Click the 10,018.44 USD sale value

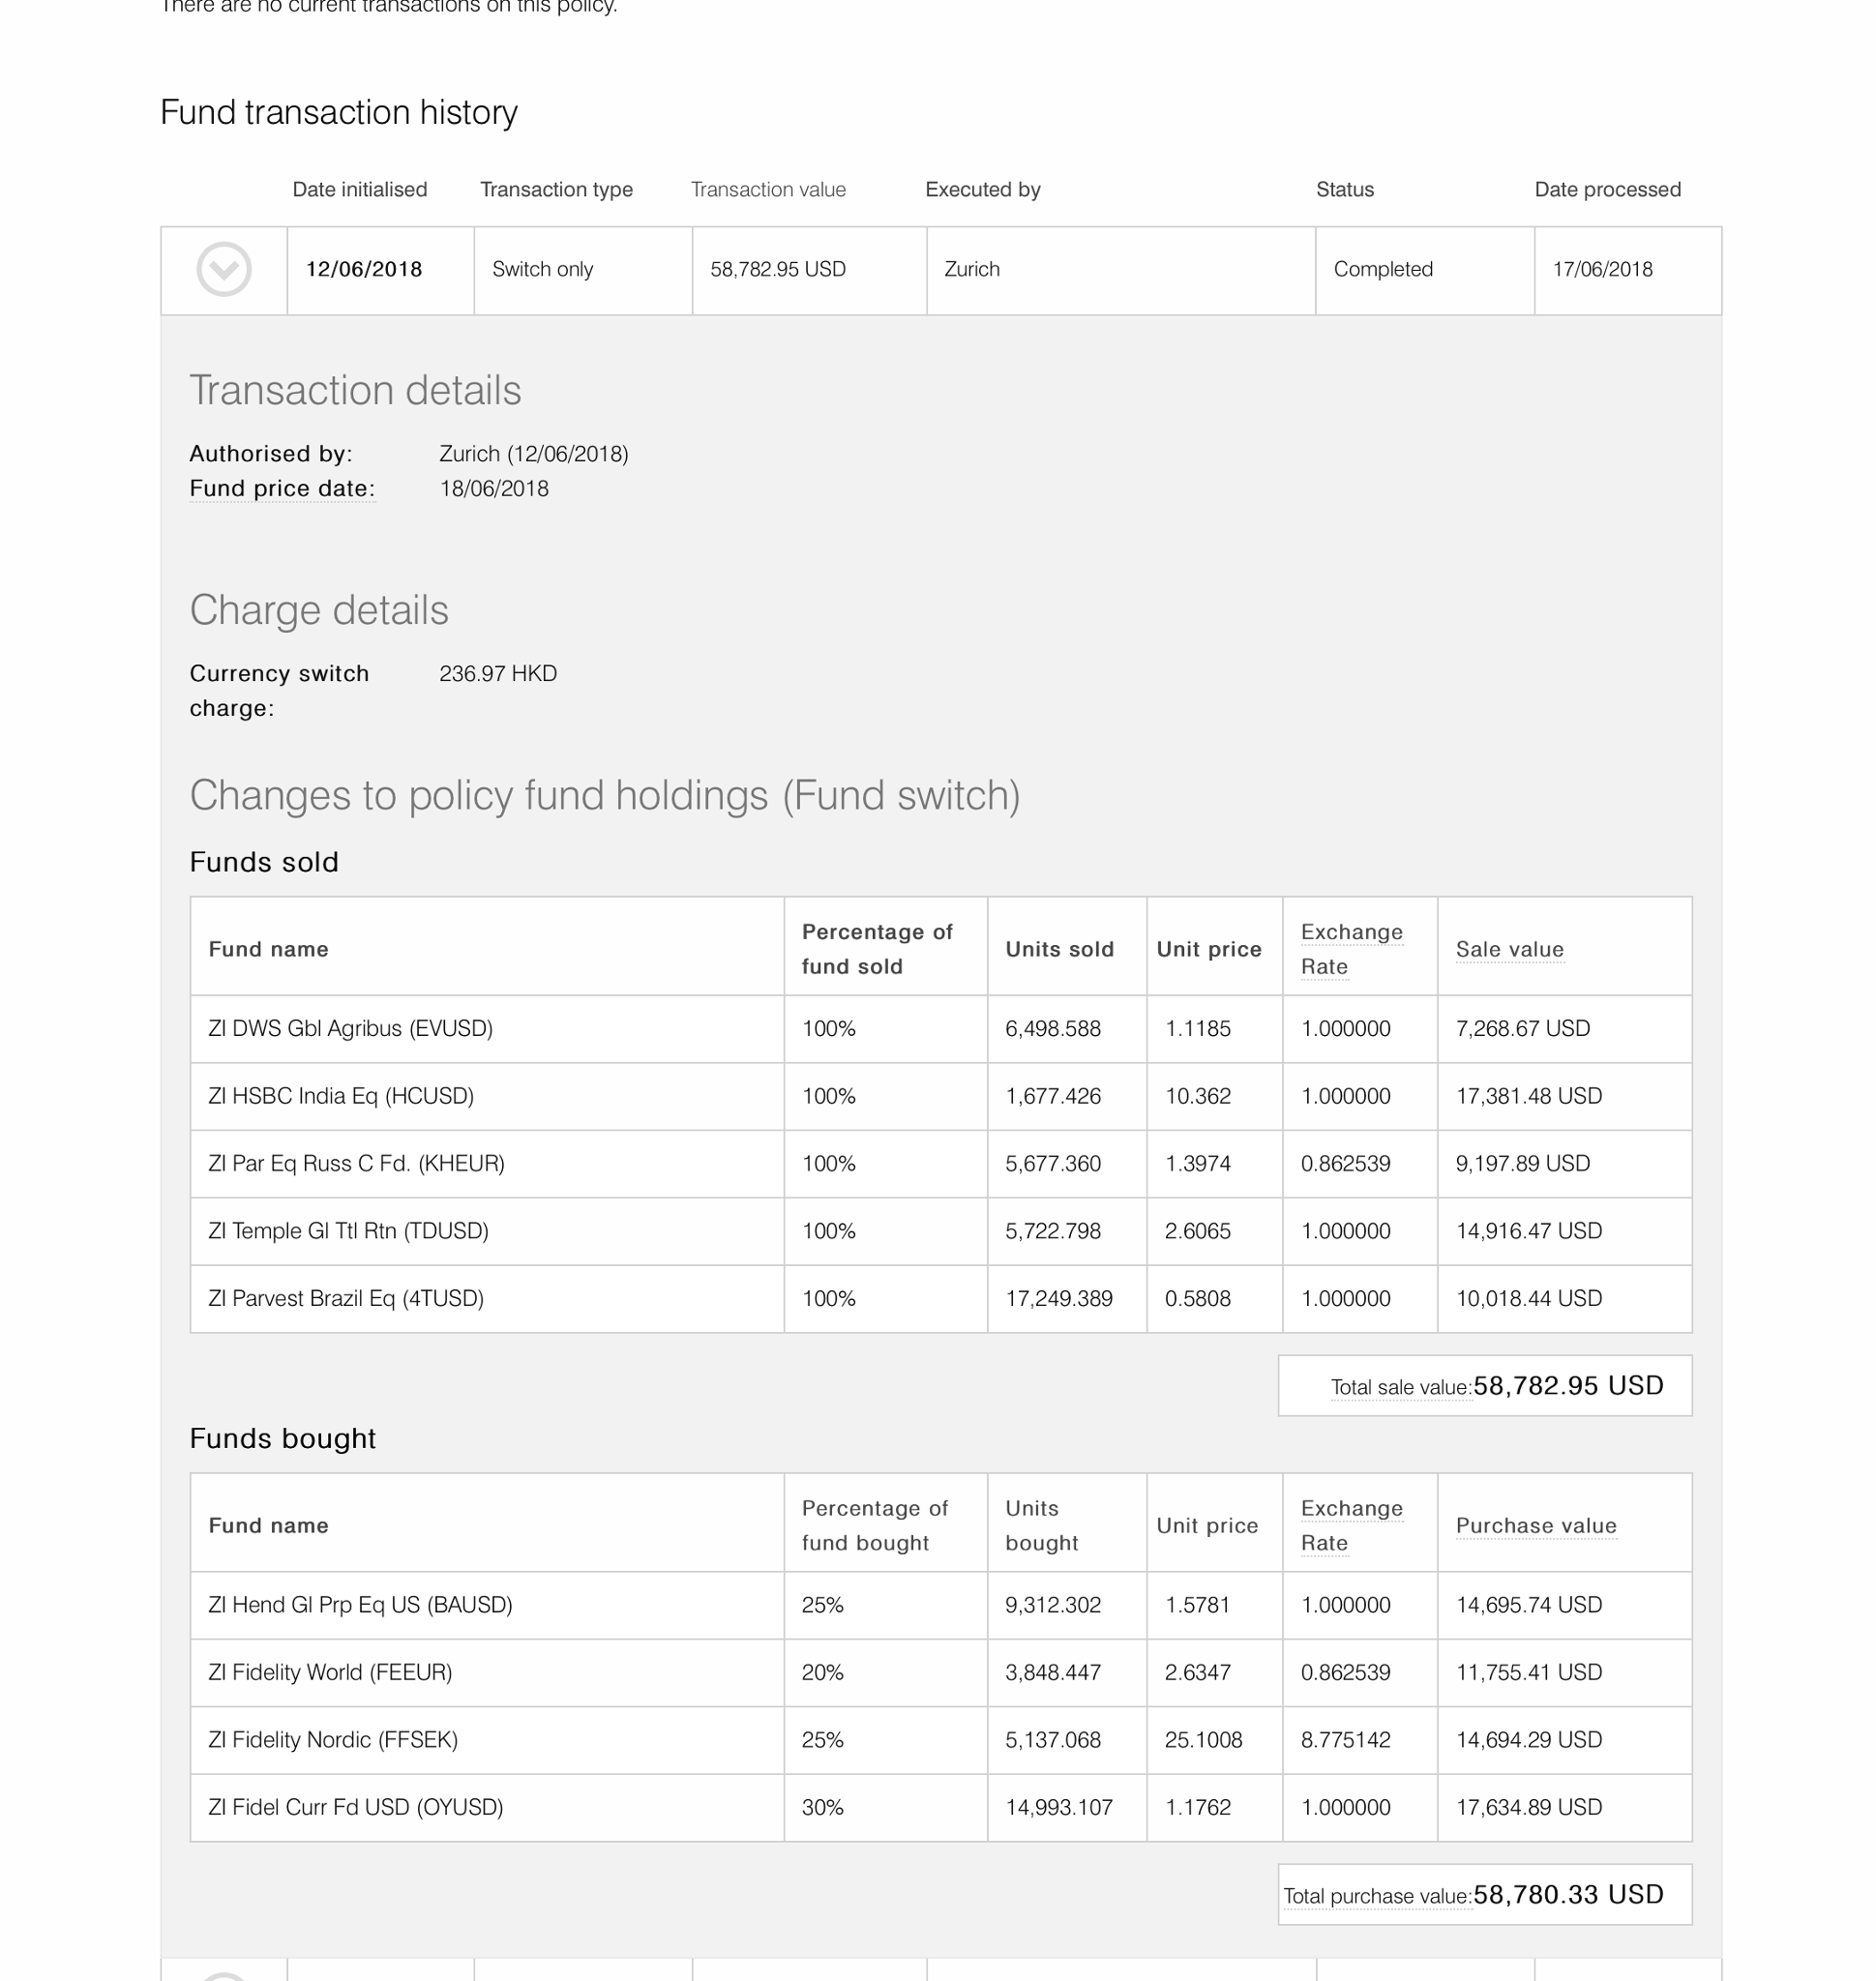(x=1528, y=1298)
